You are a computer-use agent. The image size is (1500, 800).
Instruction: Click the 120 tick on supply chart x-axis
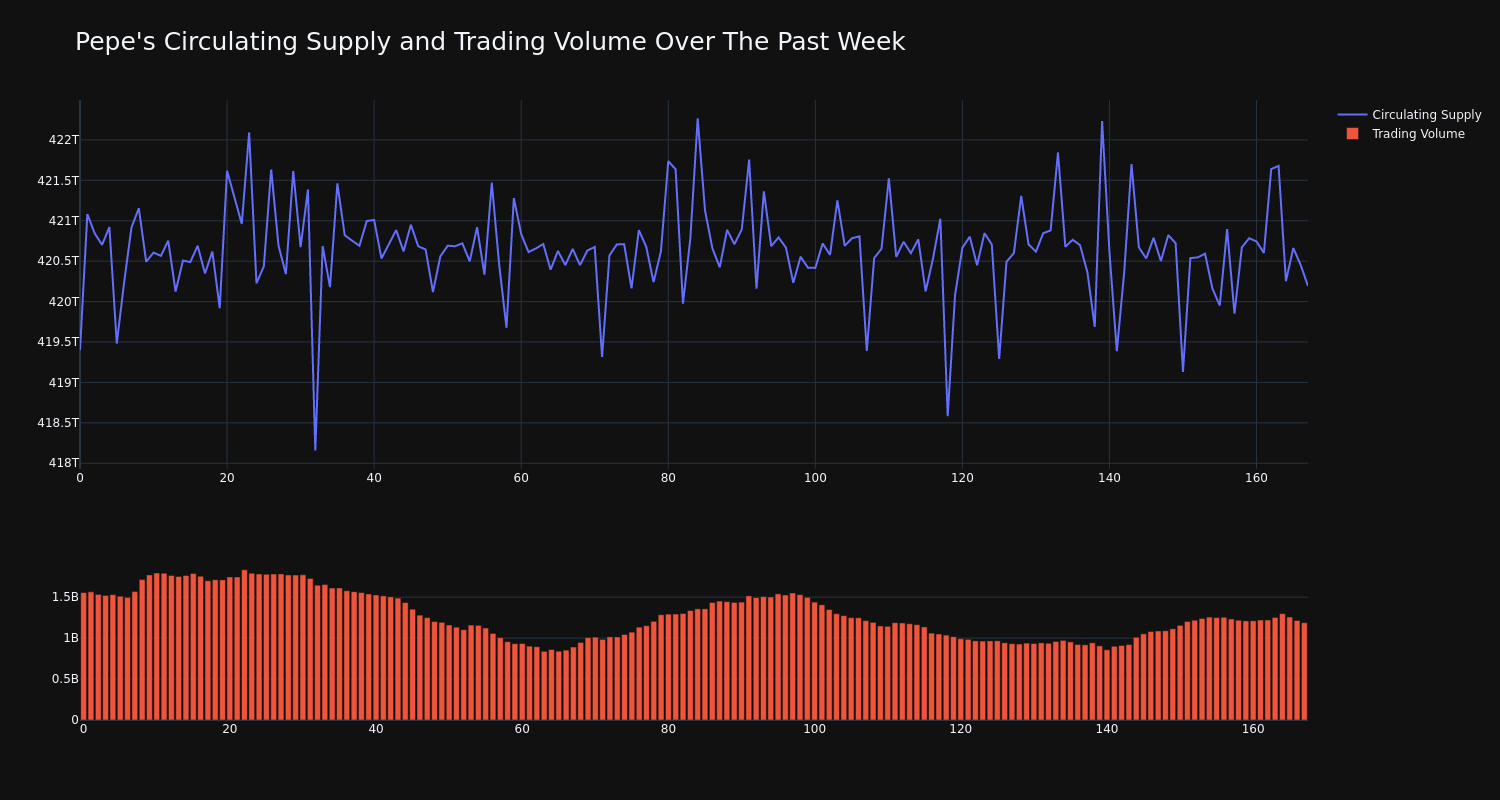tap(962, 478)
